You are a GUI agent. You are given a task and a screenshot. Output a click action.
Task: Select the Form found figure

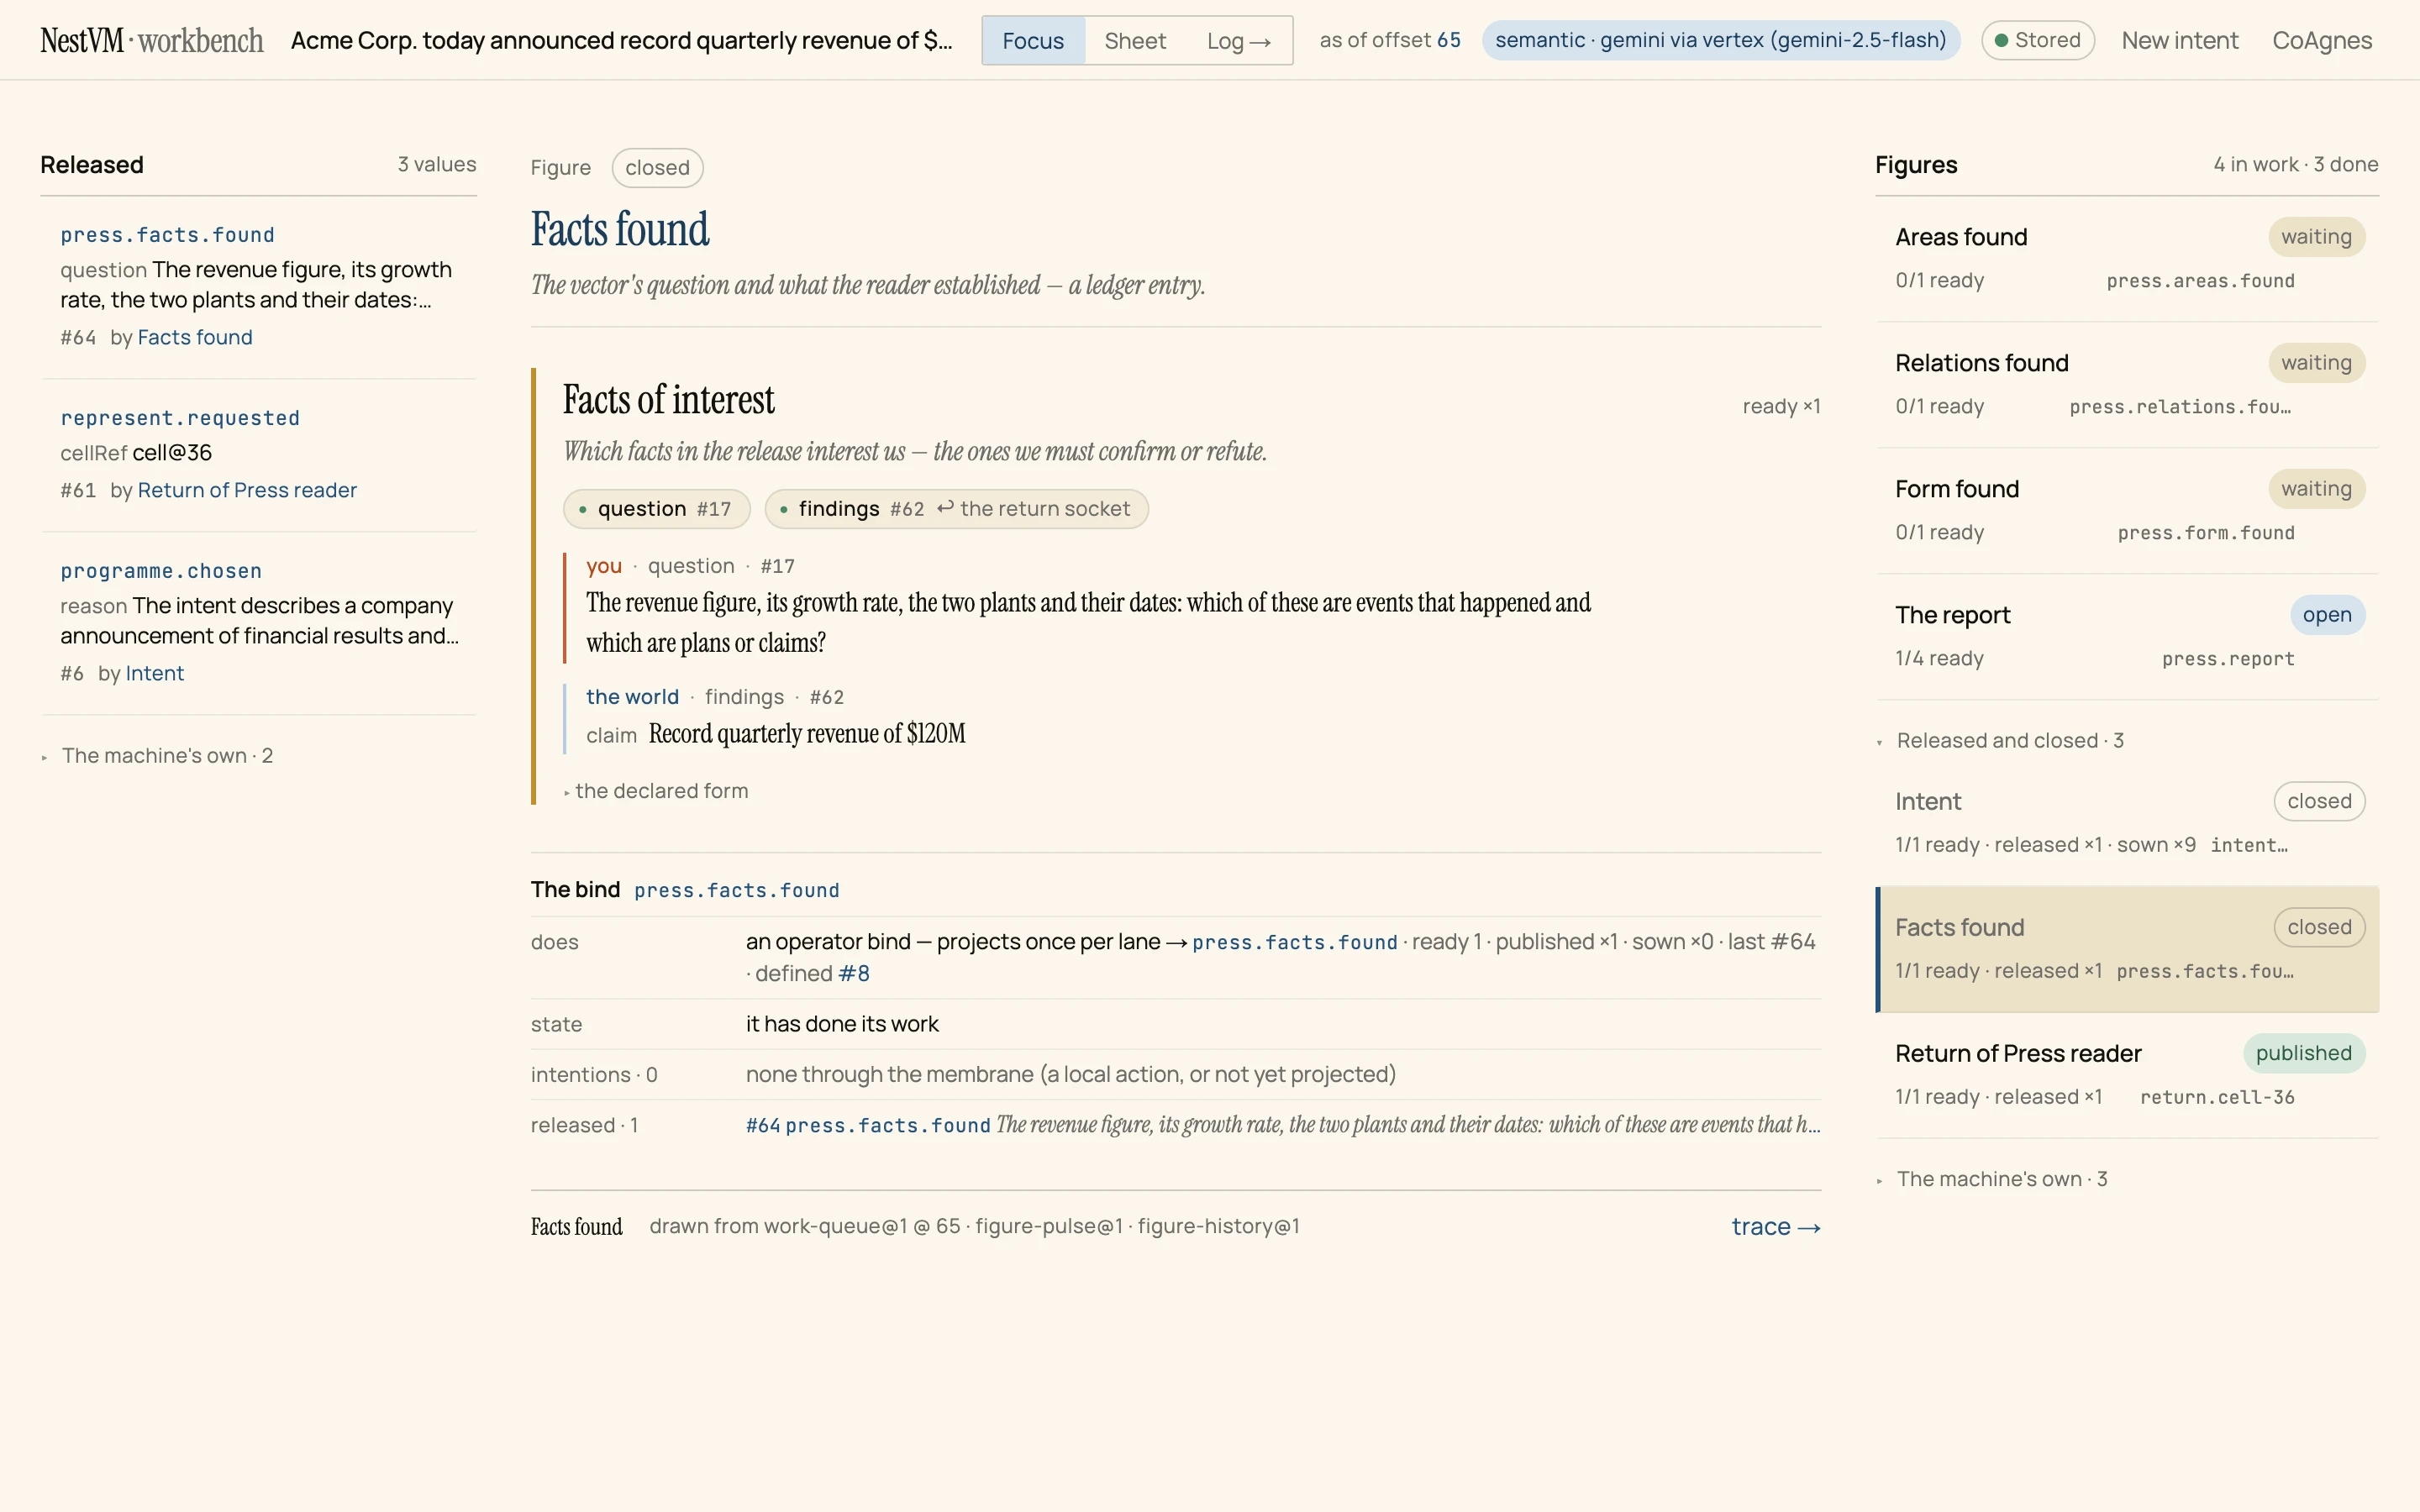click(2127, 511)
